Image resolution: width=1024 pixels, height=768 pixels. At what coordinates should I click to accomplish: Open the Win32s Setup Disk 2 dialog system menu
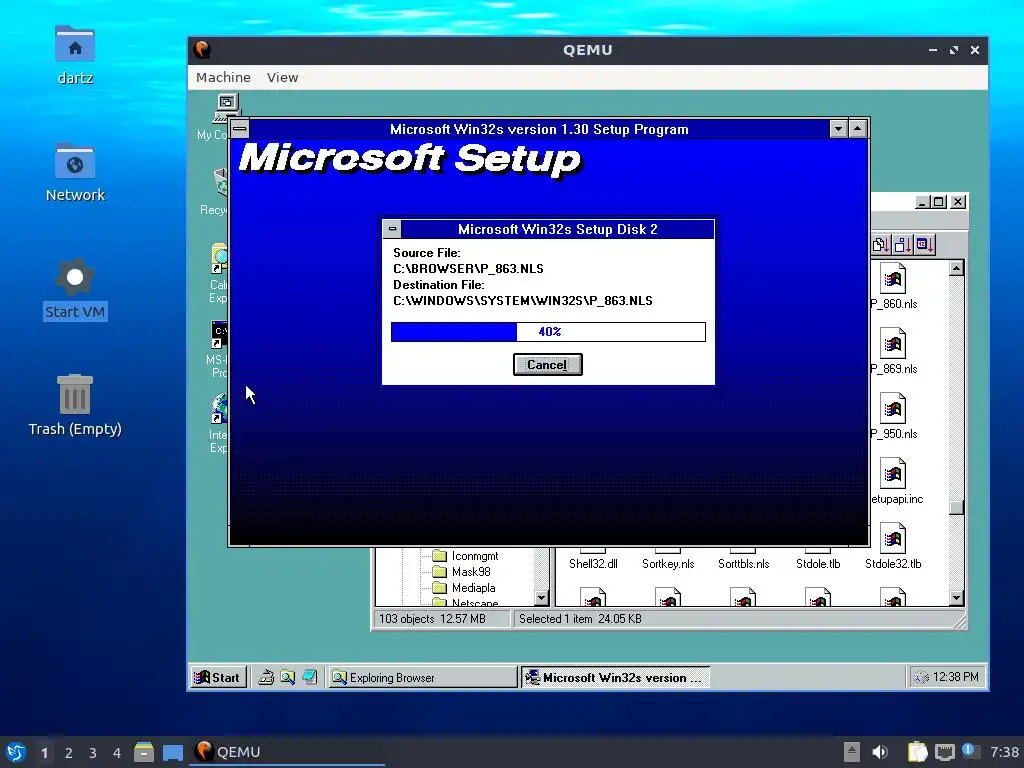pyautogui.click(x=392, y=229)
